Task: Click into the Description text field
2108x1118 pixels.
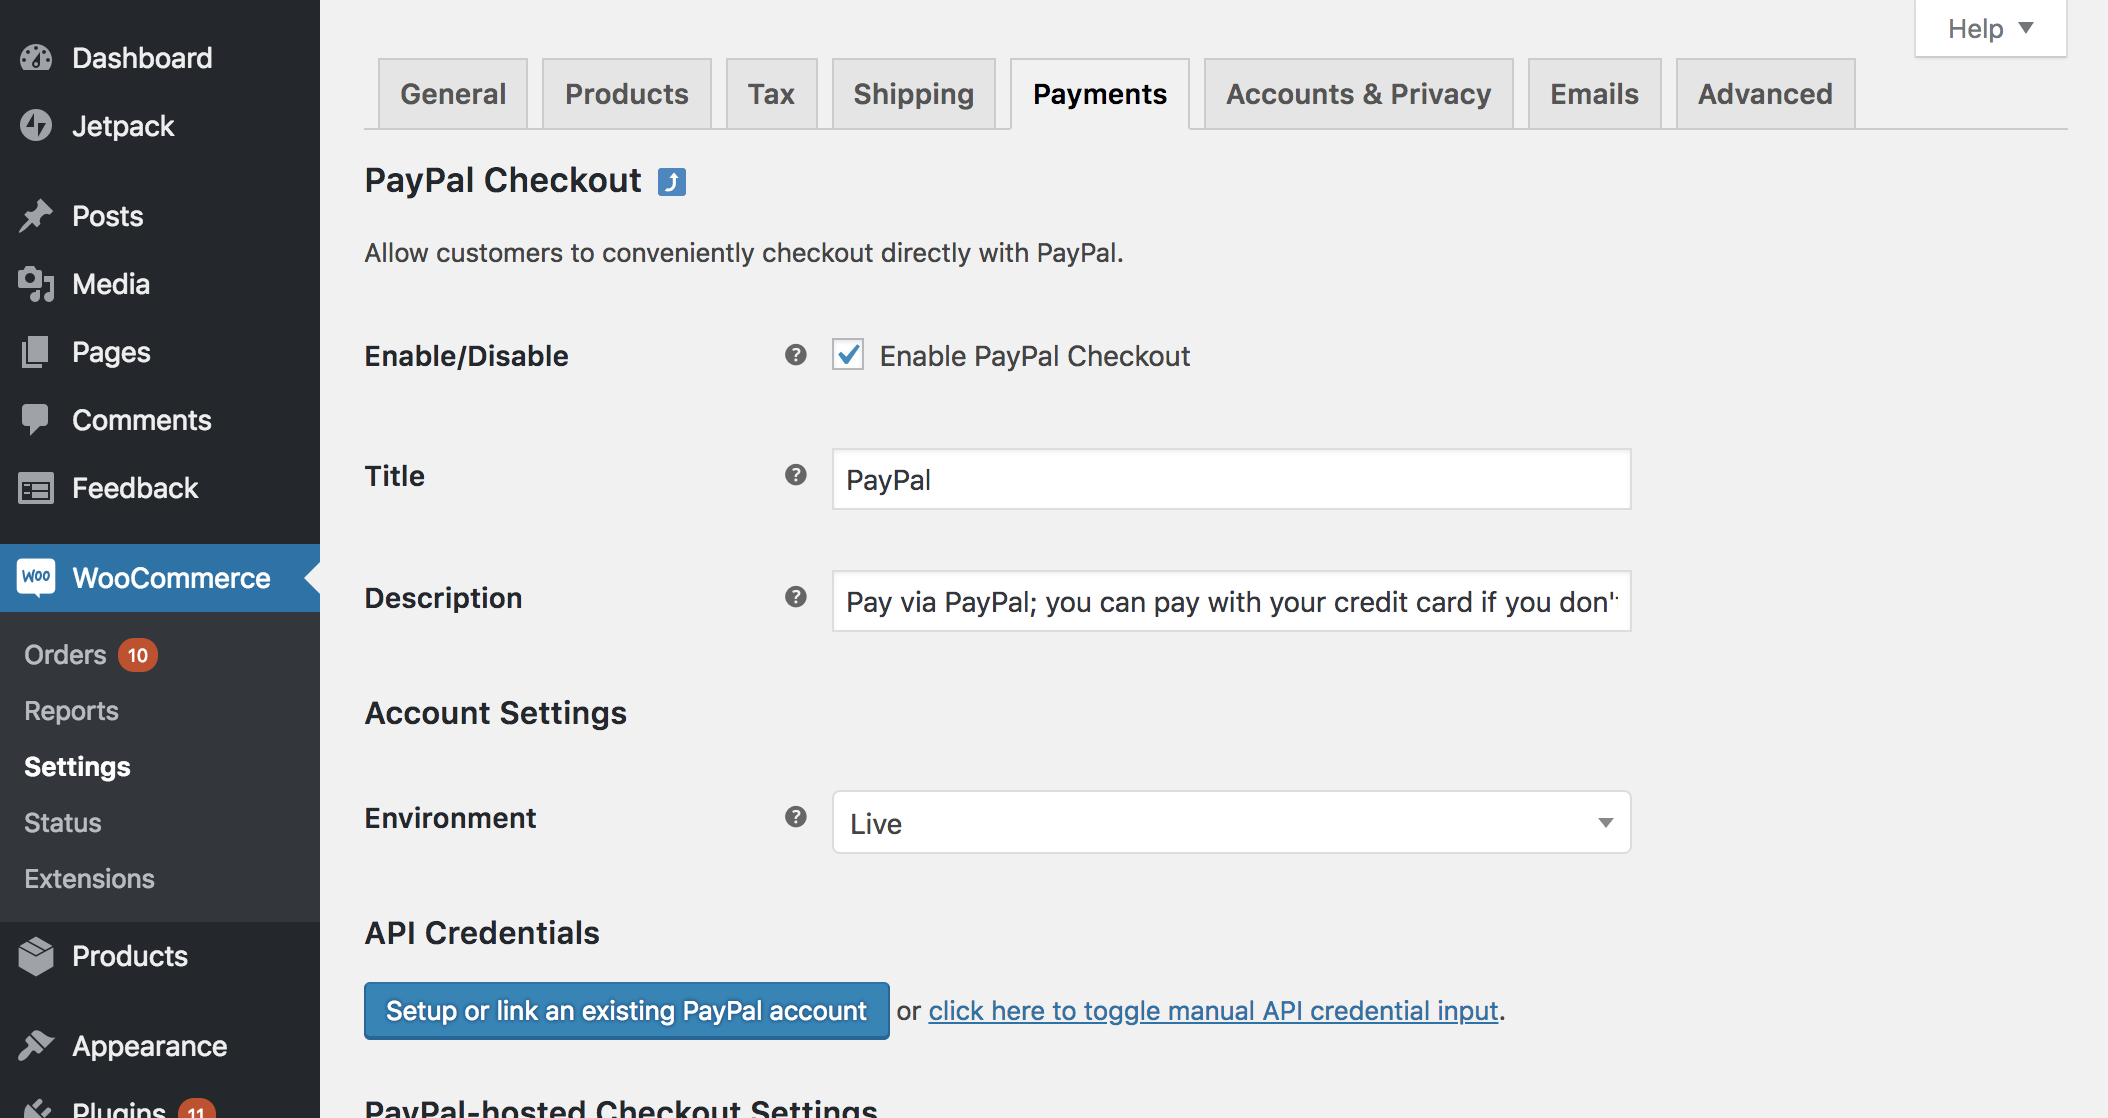Action: [1231, 602]
